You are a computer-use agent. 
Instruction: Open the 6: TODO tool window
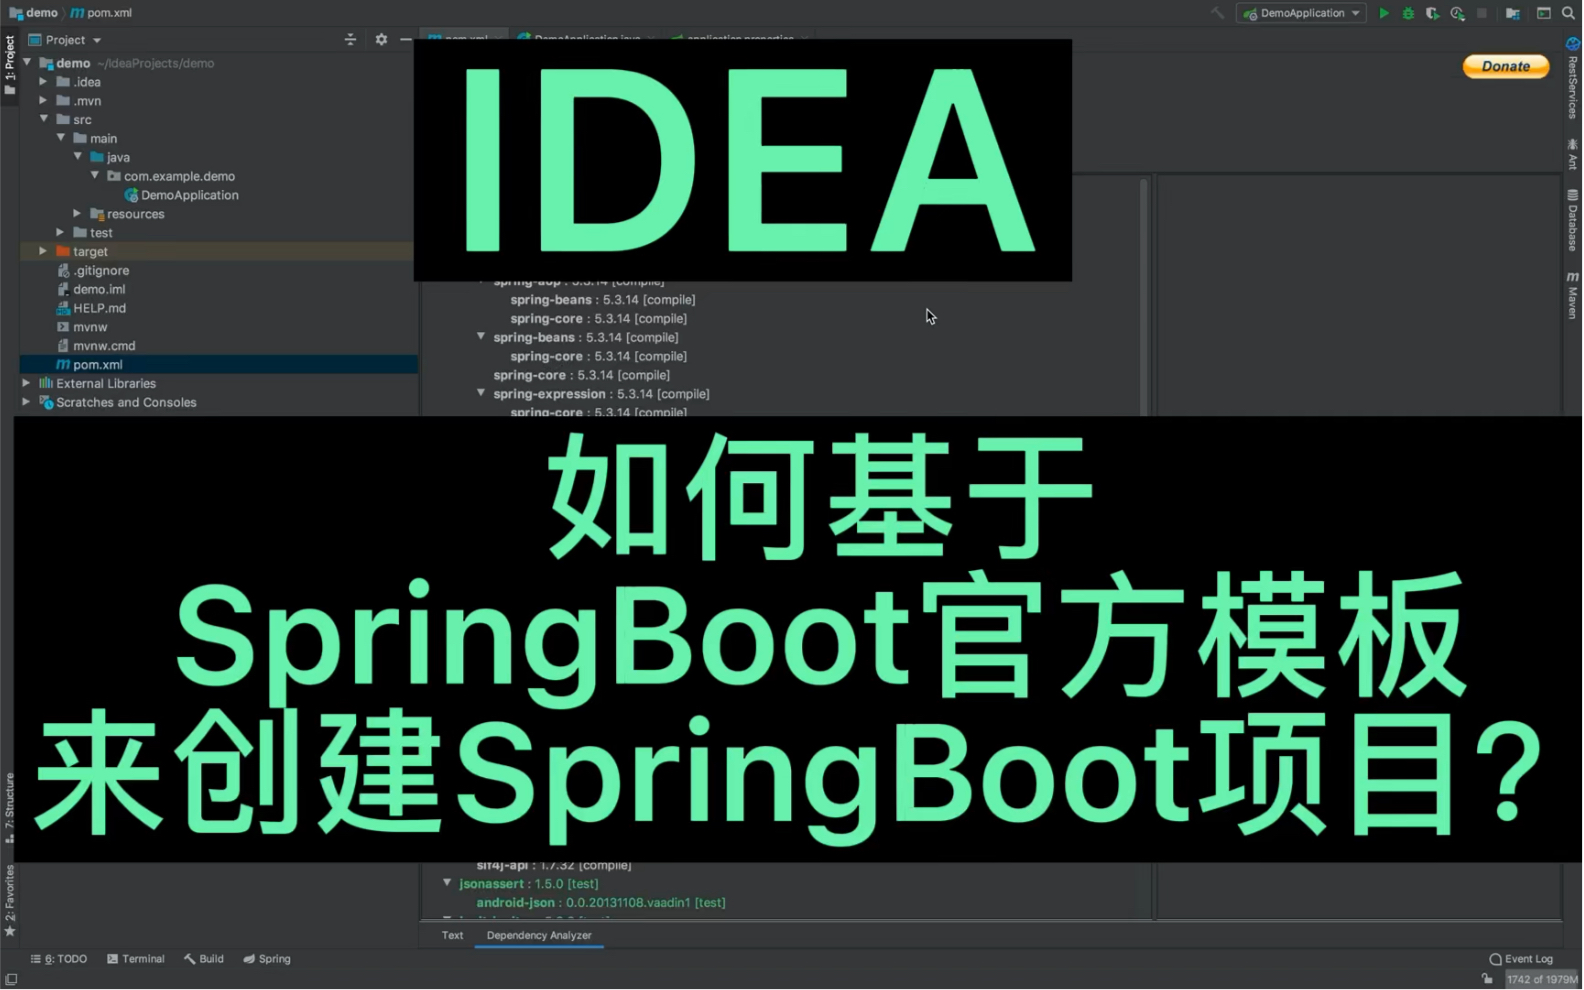pos(58,959)
